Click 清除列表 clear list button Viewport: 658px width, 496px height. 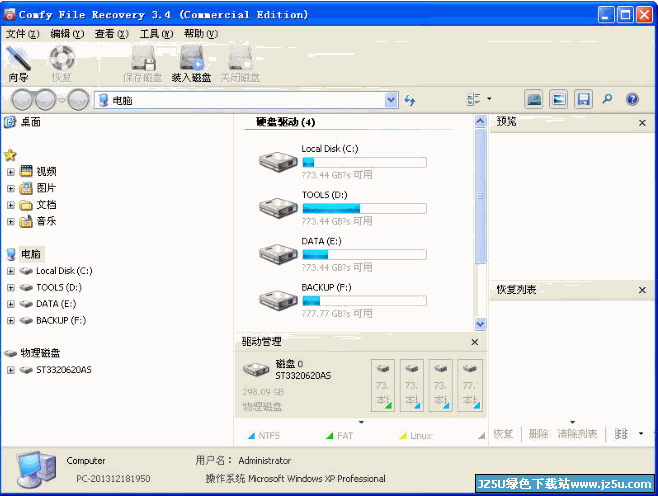(x=577, y=433)
